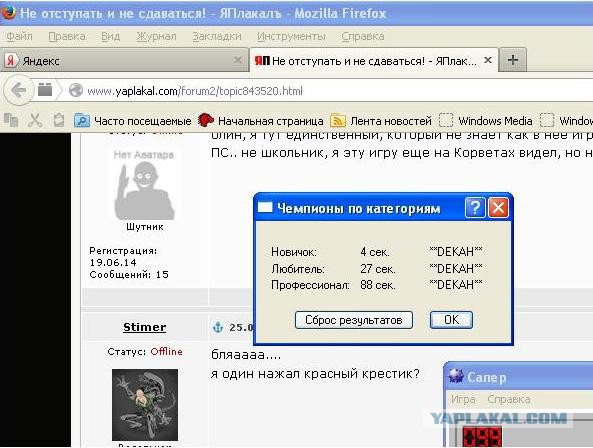Click the Любитель 27 сек. record row
593x448 pixels.
(x=377, y=268)
